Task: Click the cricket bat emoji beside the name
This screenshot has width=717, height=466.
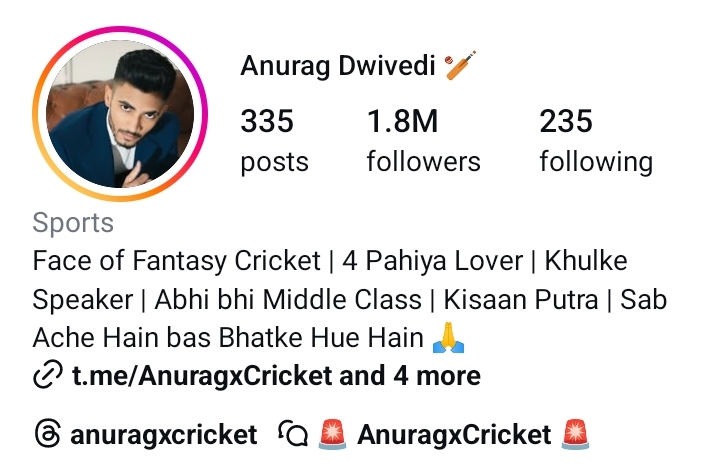Action: tap(460, 65)
